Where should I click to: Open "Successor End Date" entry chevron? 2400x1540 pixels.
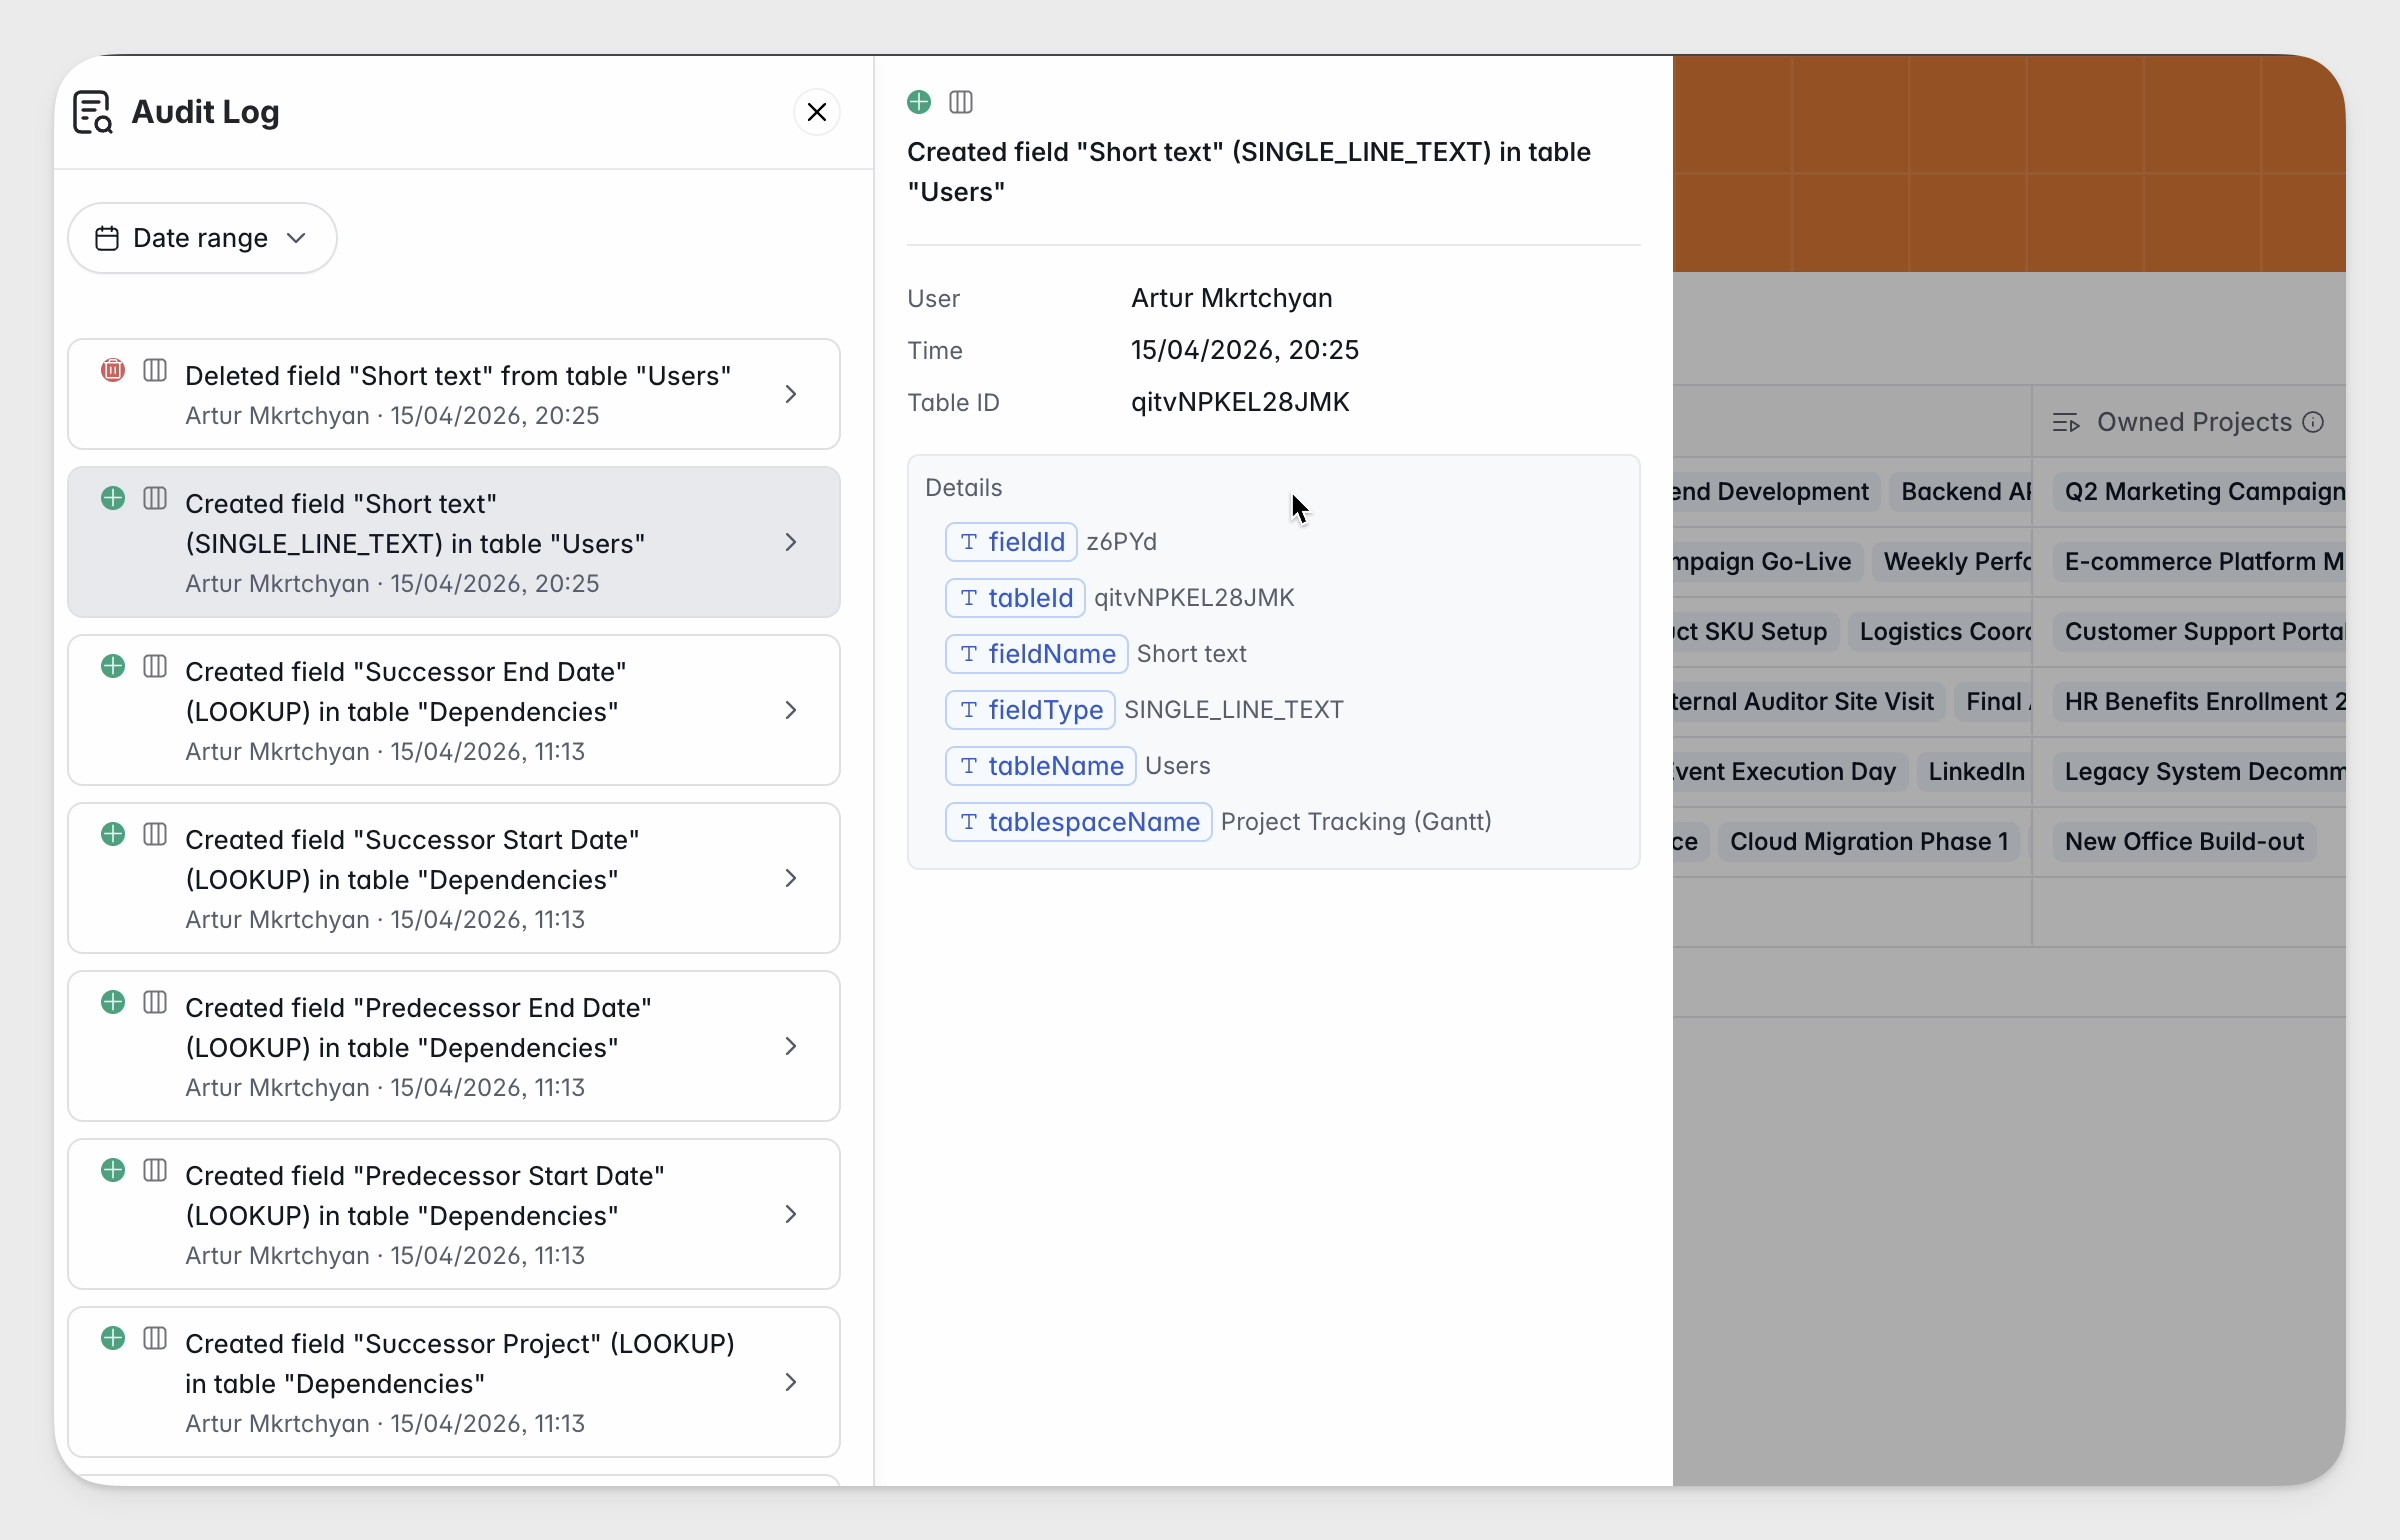point(791,710)
